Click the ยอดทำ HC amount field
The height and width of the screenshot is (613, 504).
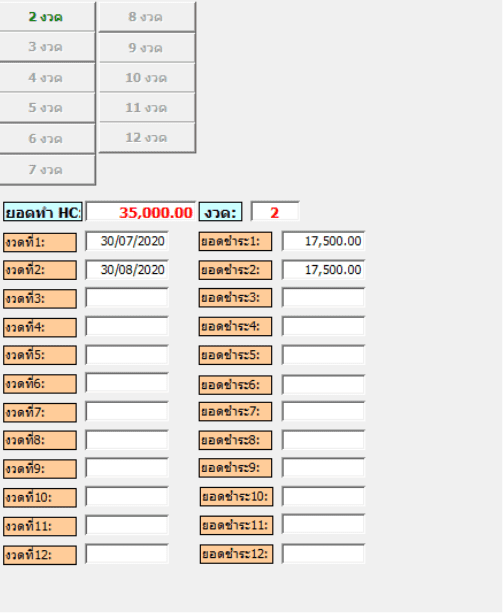140,212
